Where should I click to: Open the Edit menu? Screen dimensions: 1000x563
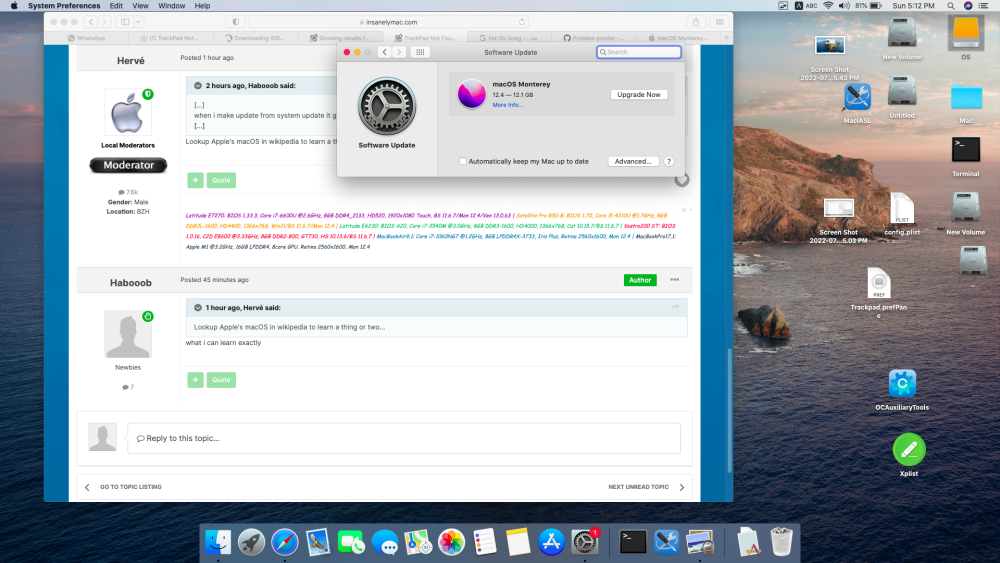point(116,6)
